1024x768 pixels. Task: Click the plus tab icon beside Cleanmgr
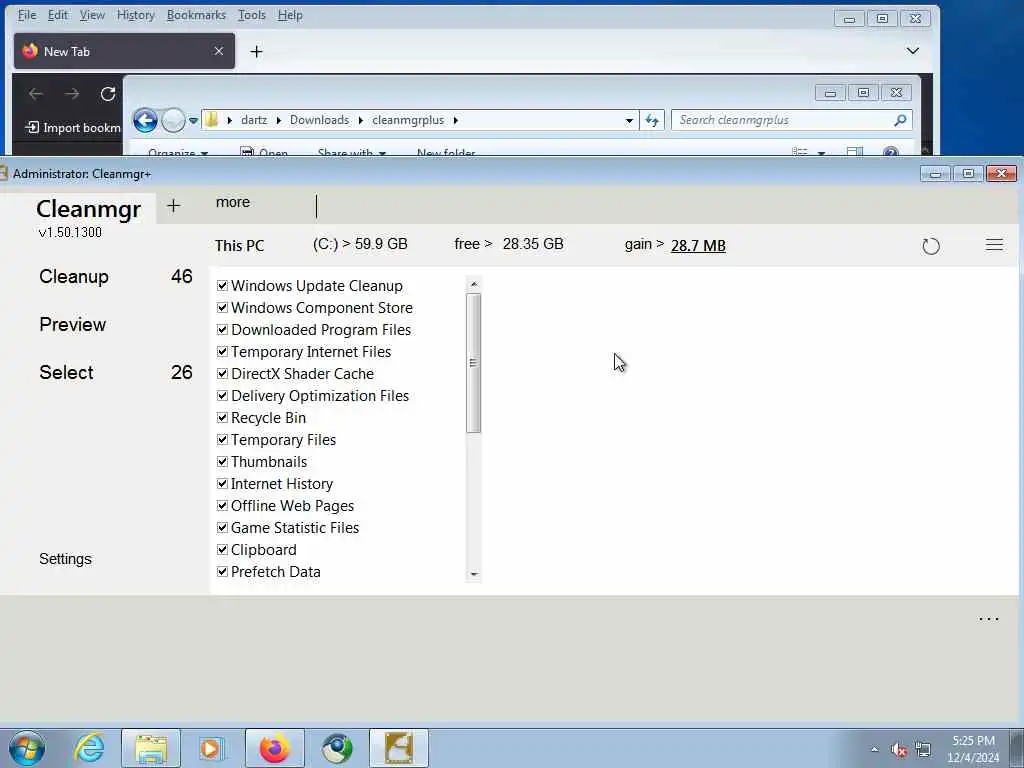point(173,206)
